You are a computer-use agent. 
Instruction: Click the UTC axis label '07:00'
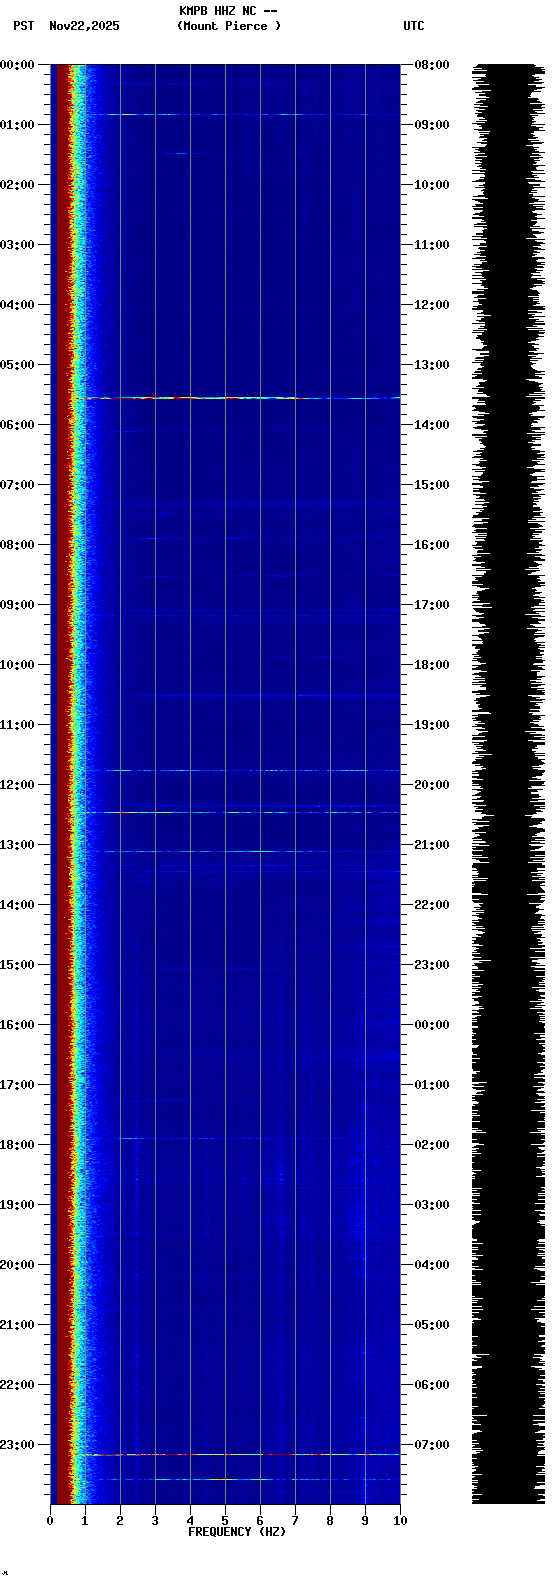(x=431, y=1445)
